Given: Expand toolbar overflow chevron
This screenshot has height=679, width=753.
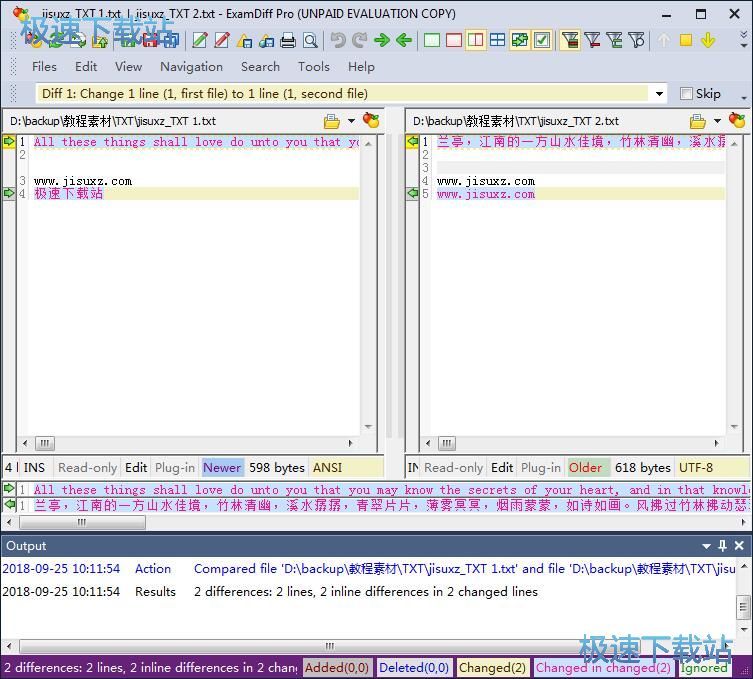Looking at the screenshot, I should coord(743,39).
